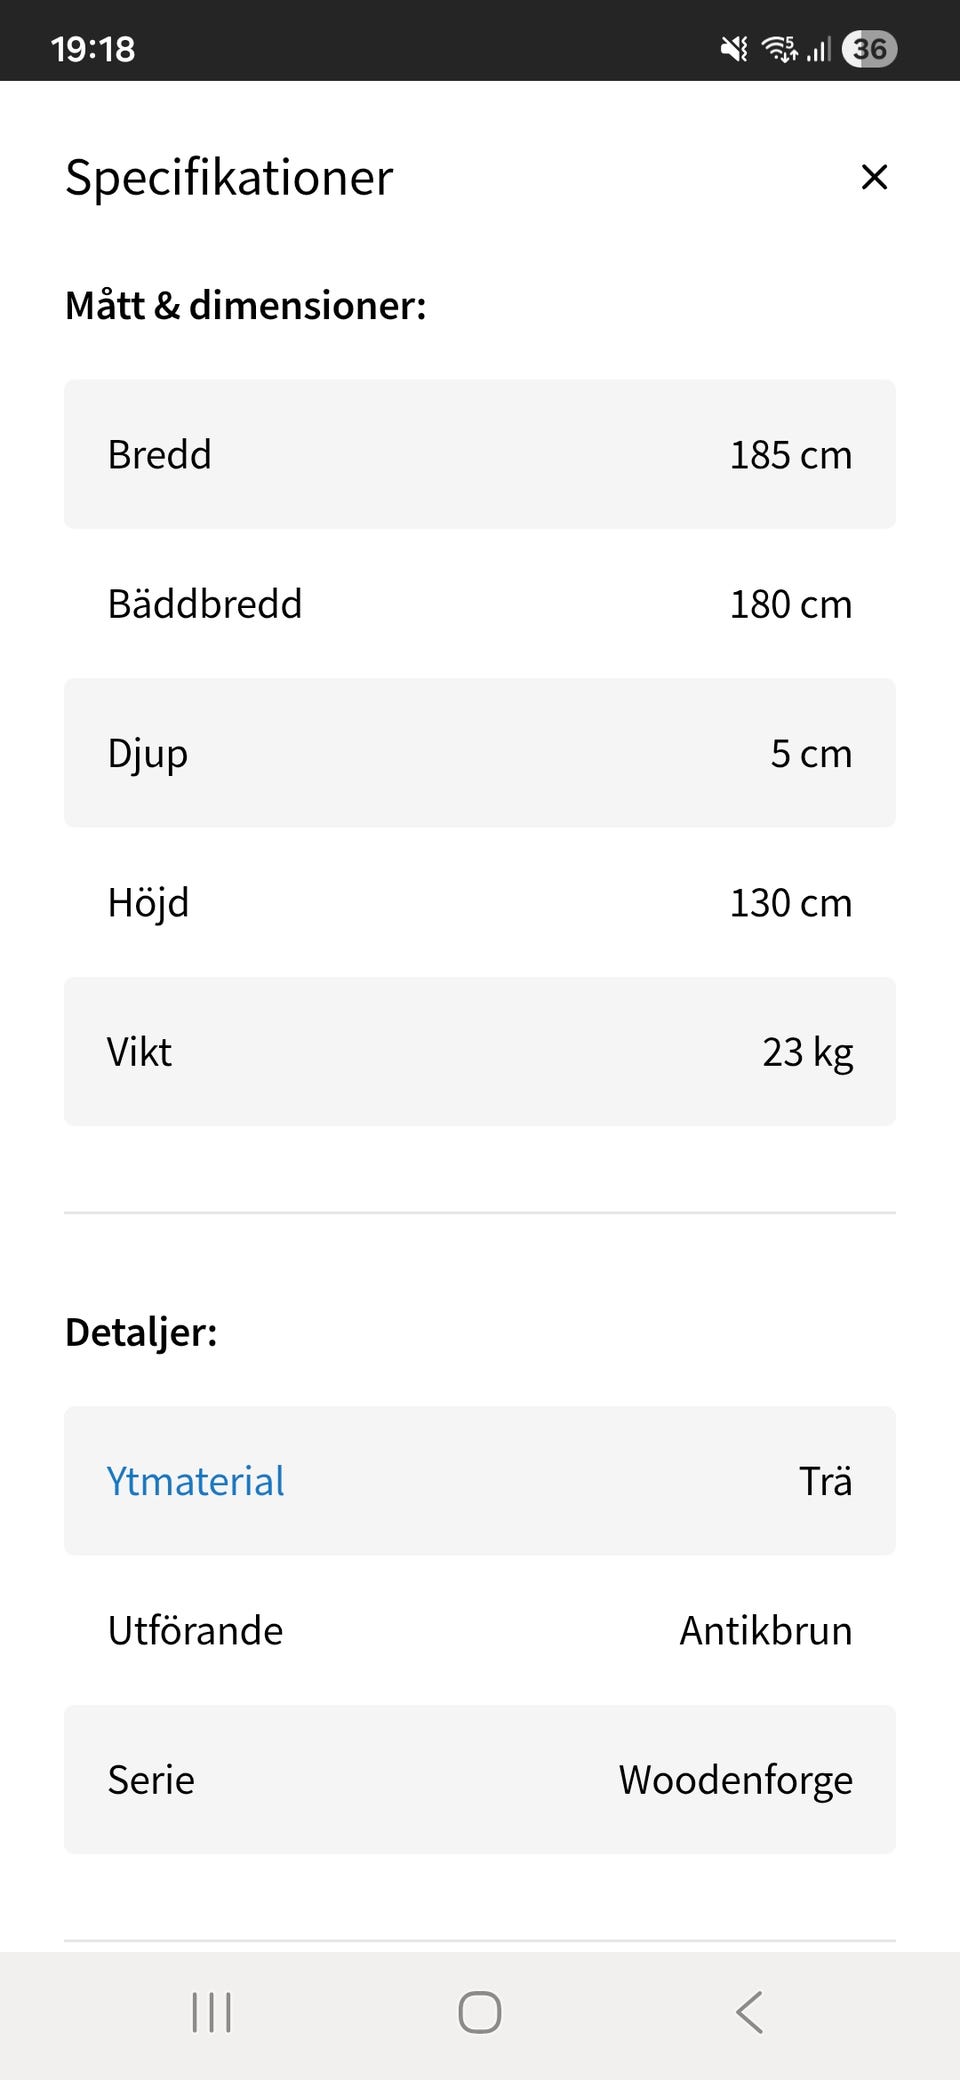Tap the signal strength status icon
The width and height of the screenshot is (960, 2080).
tap(819, 48)
